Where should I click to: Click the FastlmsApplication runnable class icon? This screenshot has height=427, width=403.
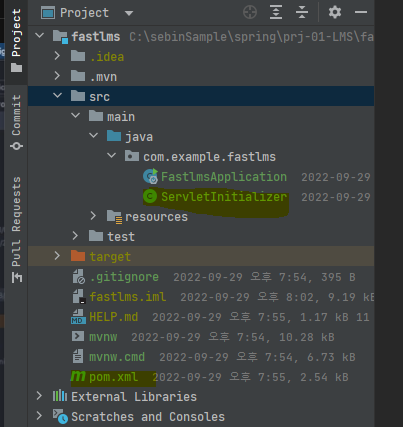pos(150,176)
